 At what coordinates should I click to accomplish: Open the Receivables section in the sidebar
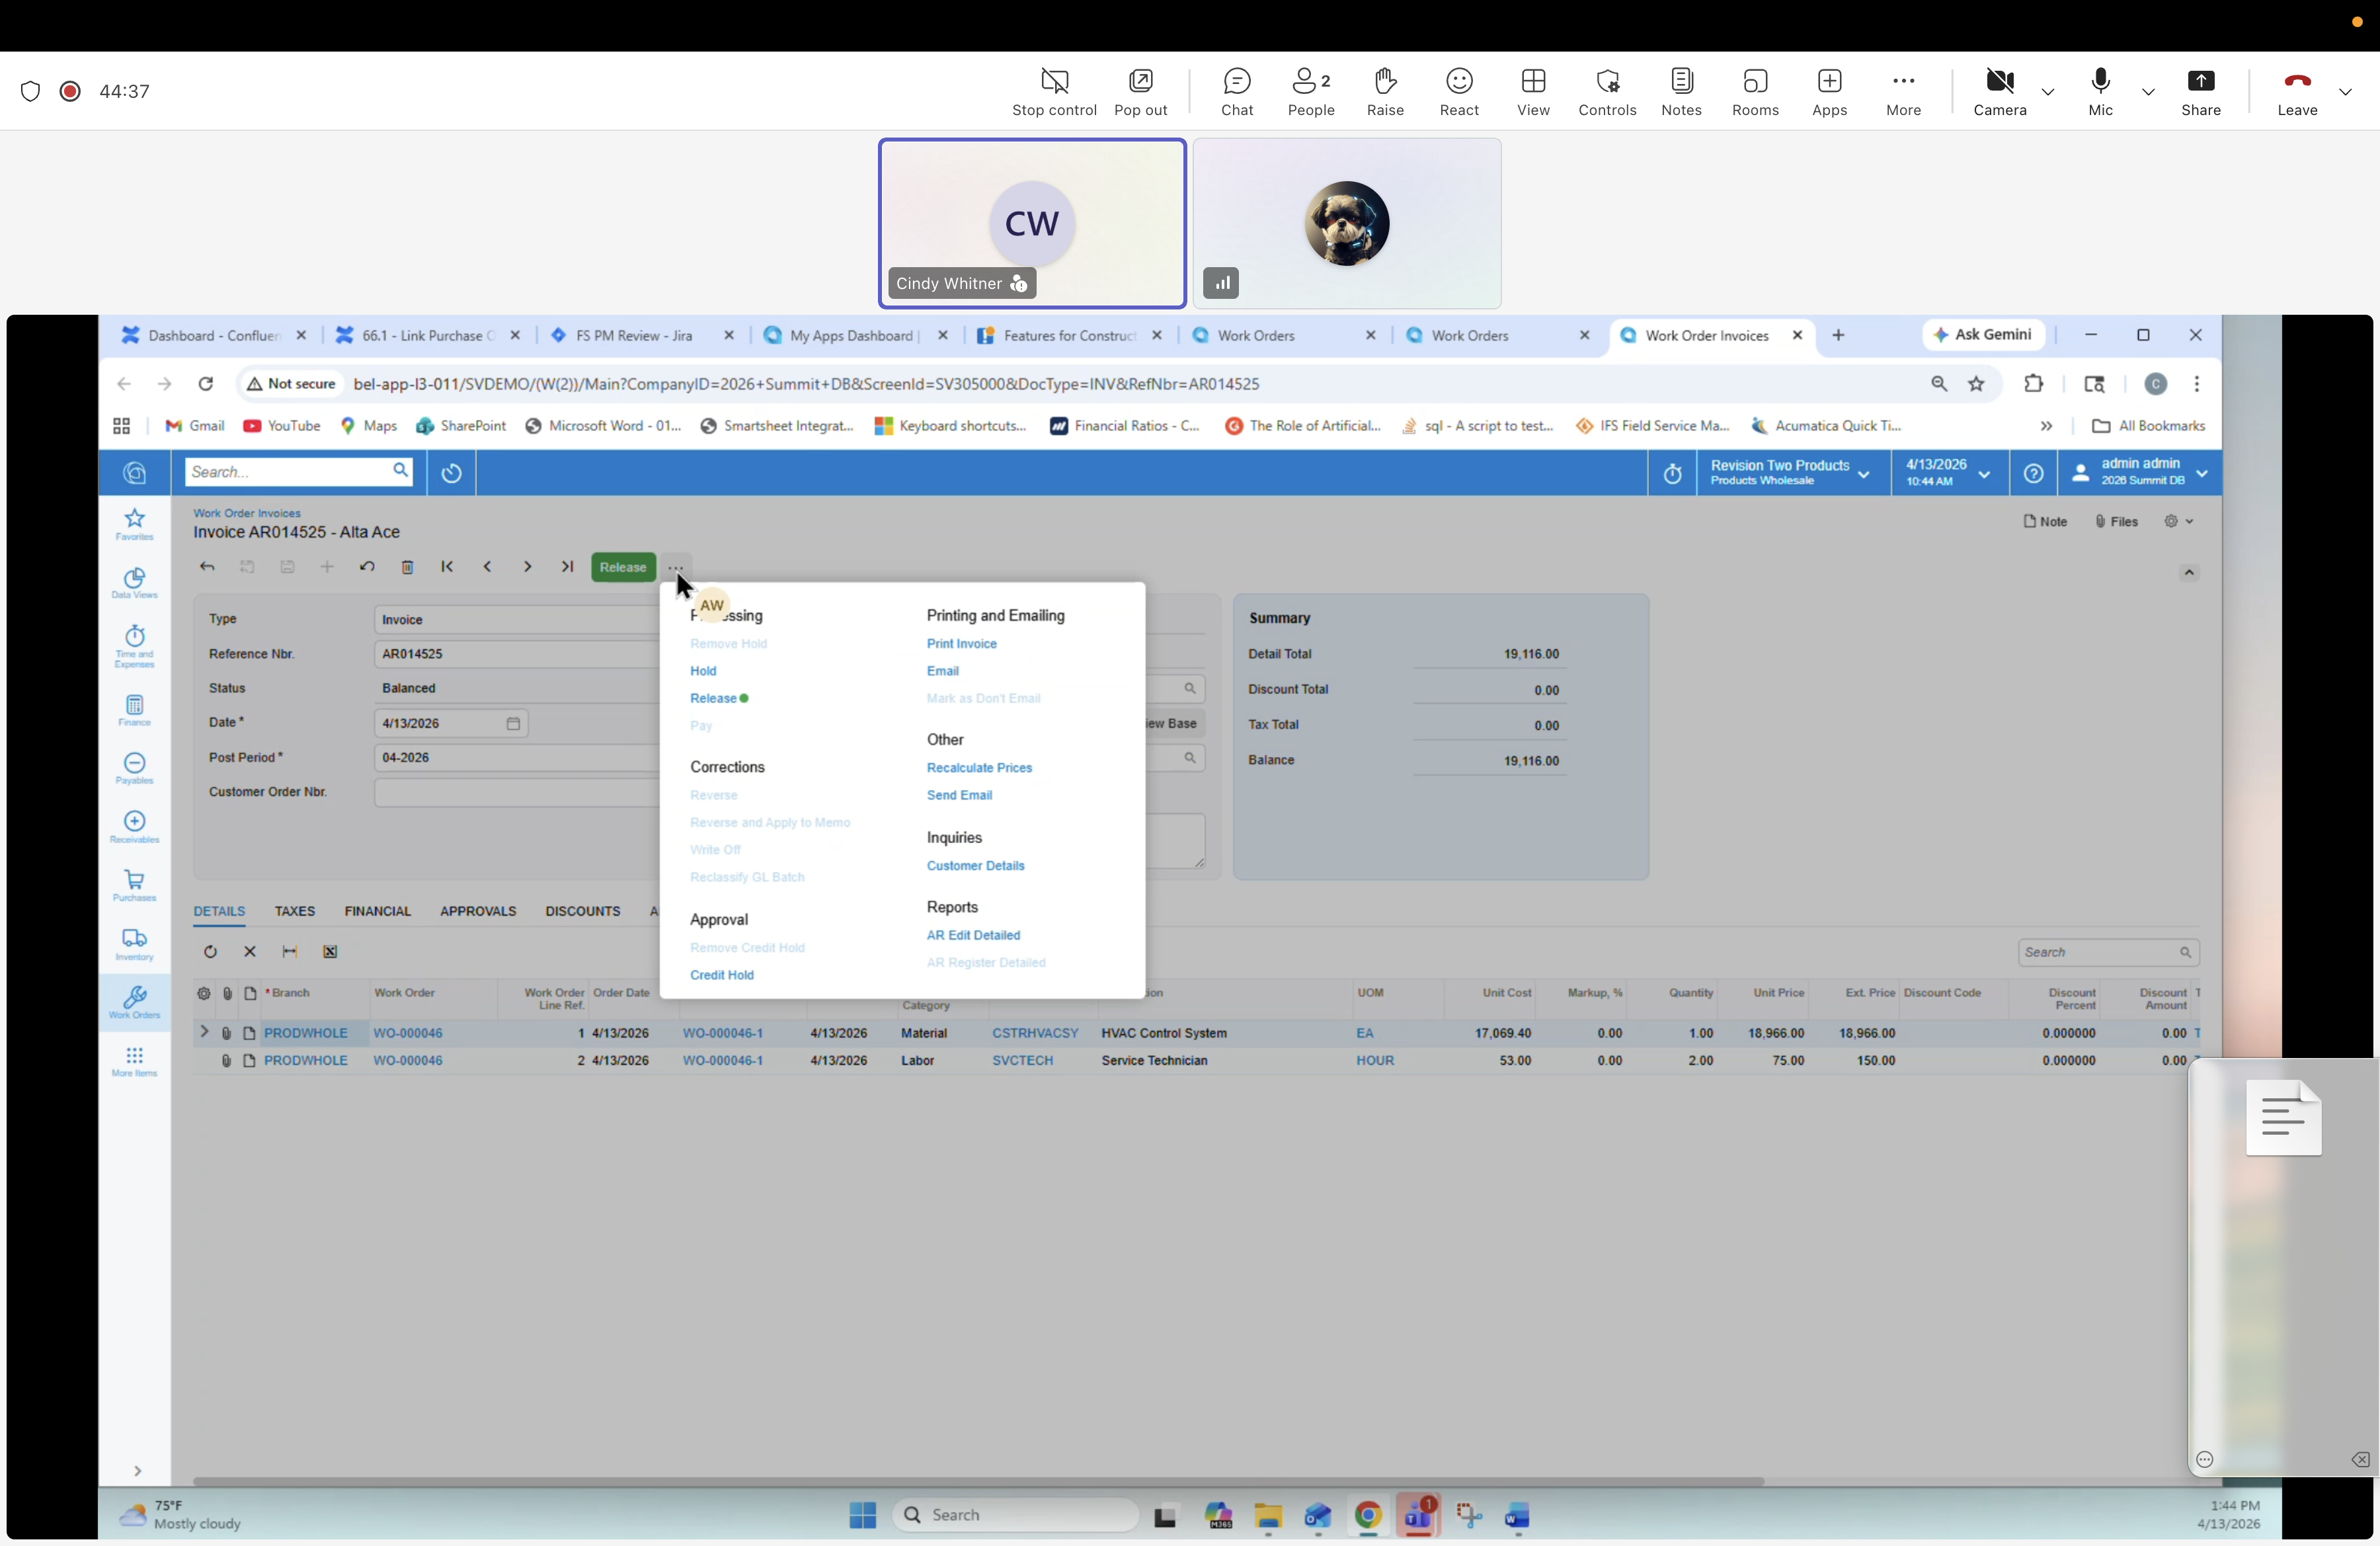tap(134, 828)
